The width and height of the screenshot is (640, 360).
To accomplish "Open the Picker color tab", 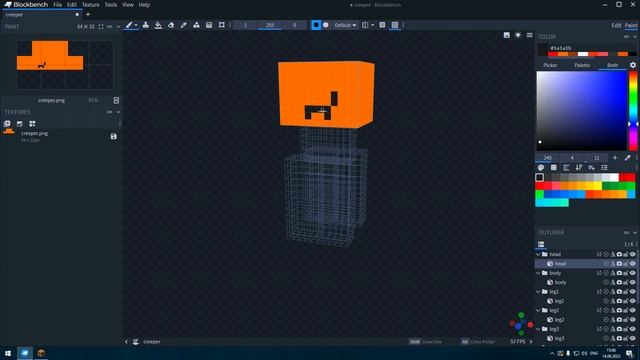I will coord(550,65).
